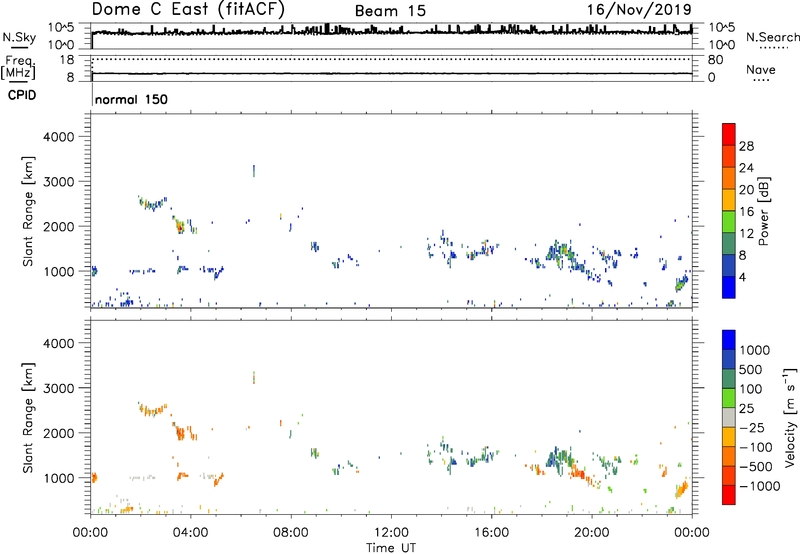Click the "20:00" time tick label
The image size is (800, 554).
(592, 533)
